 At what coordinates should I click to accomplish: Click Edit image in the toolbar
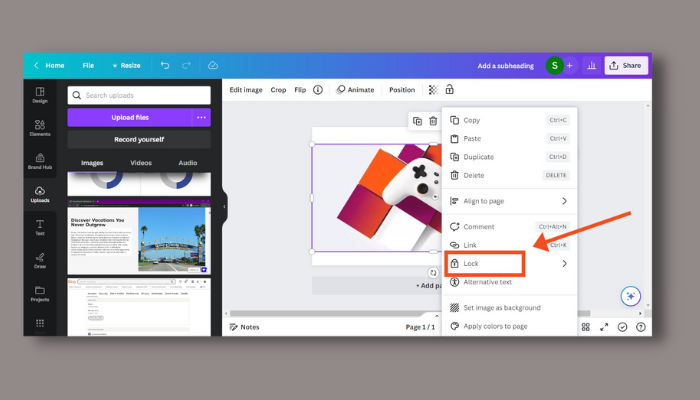[246, 90]
